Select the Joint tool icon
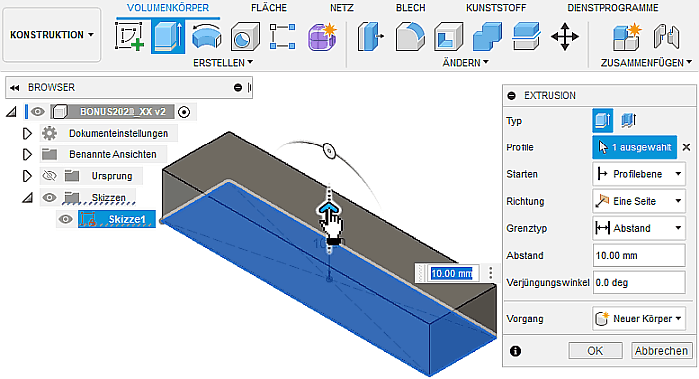Screen dimensions: 699x379 click(x=666, y=37)
